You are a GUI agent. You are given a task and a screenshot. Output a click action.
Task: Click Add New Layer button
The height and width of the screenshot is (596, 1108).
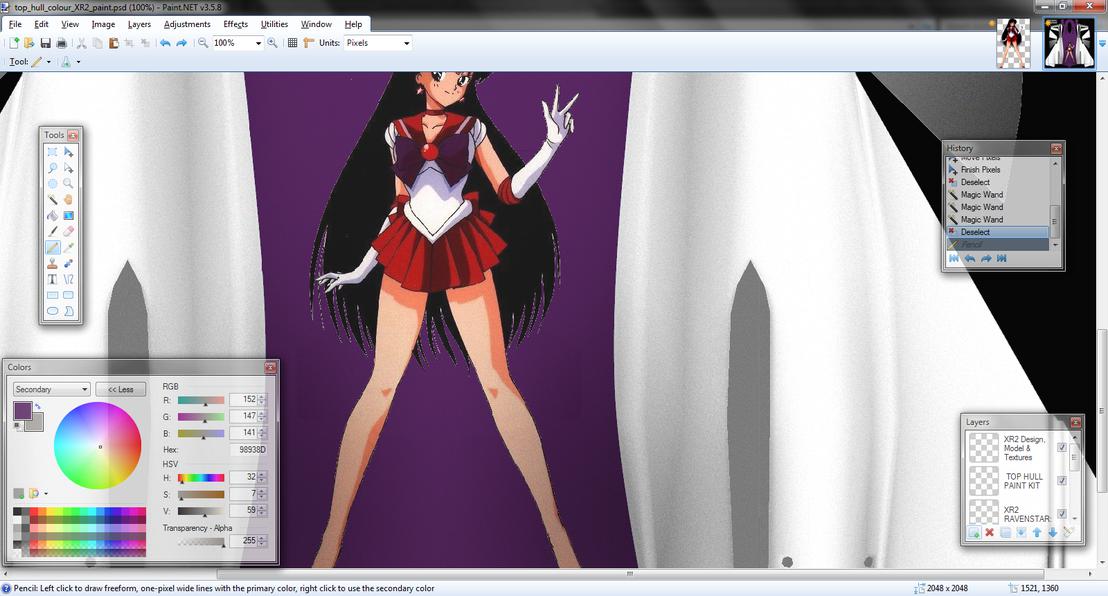[974, 532]
